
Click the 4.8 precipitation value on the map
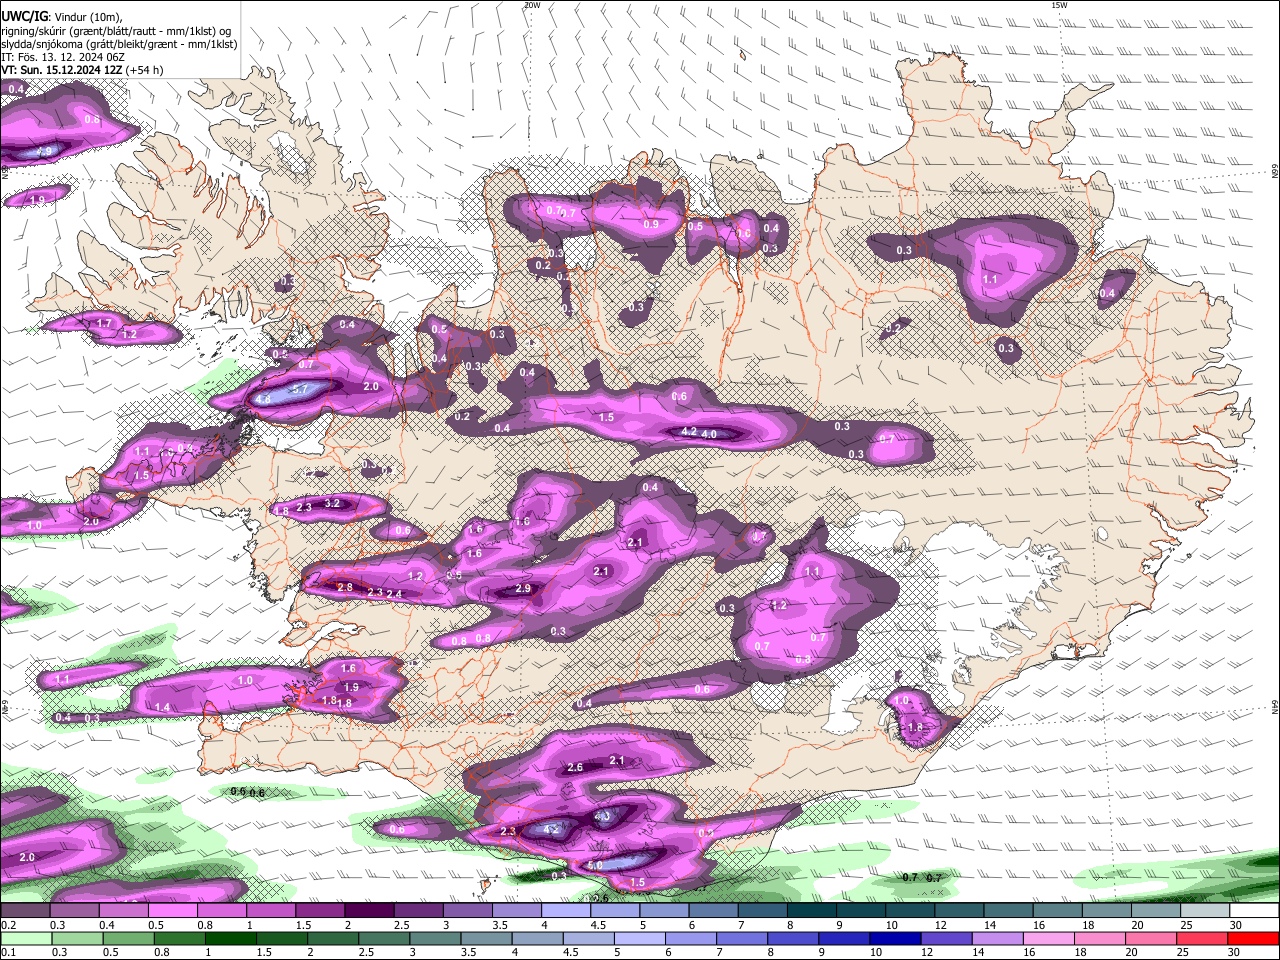[263, 399]
